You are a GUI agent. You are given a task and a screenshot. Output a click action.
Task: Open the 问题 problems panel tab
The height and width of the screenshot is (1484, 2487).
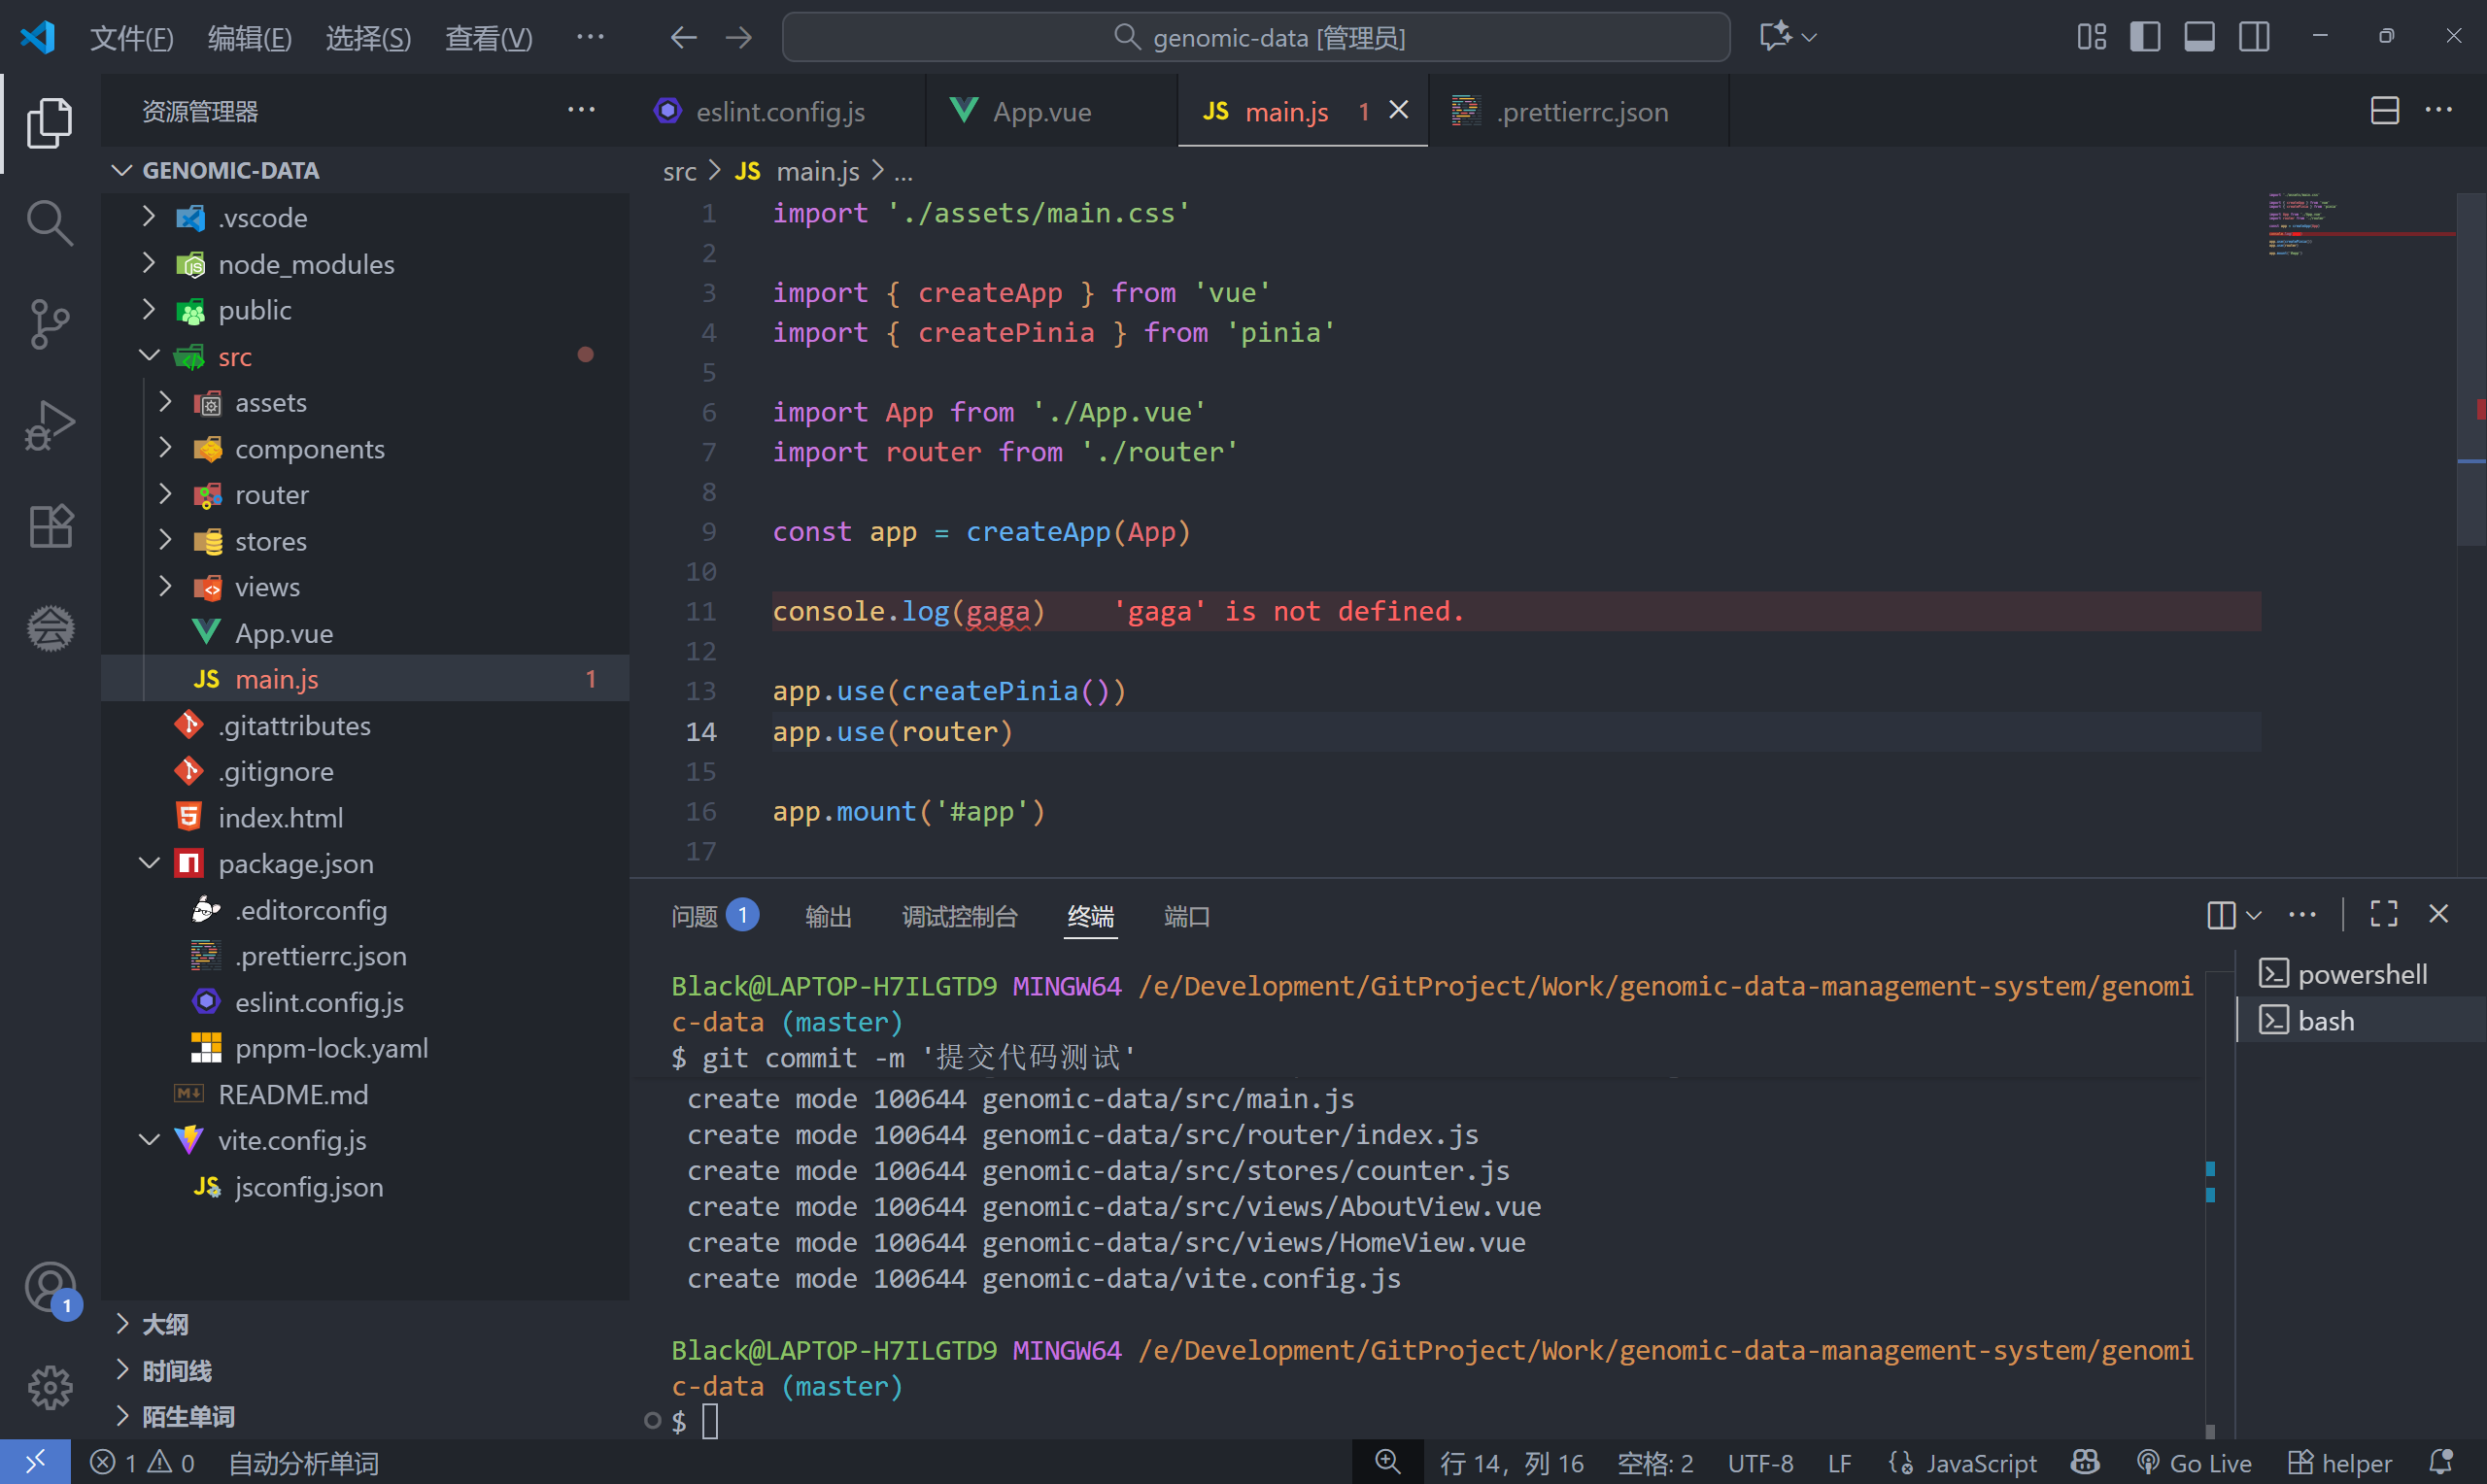pos(694,916)
